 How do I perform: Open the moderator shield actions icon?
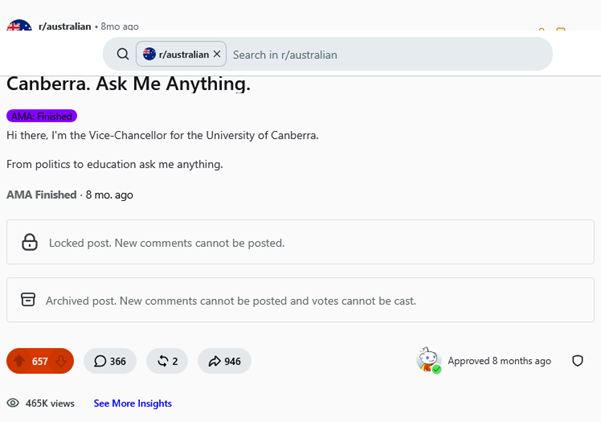[577, 361]
